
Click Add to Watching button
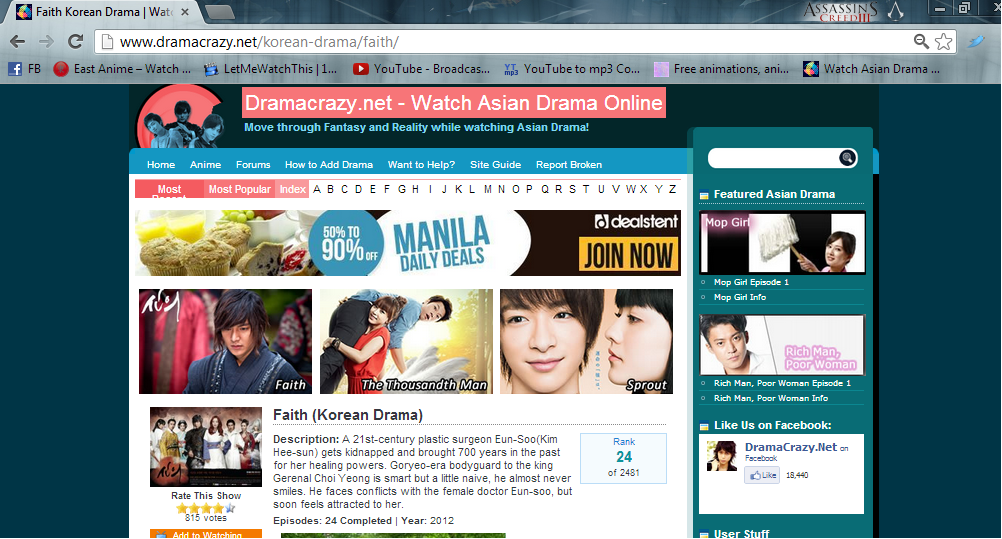pyautogui.click(x=206, y=534)
